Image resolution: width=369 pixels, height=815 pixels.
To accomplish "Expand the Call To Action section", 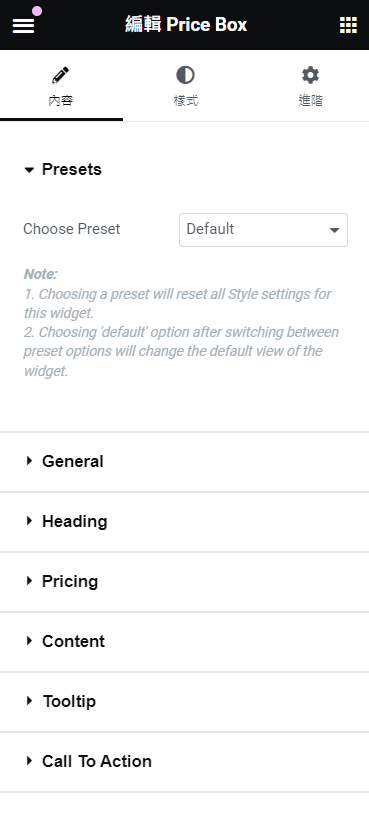I will tap(184, 761).
